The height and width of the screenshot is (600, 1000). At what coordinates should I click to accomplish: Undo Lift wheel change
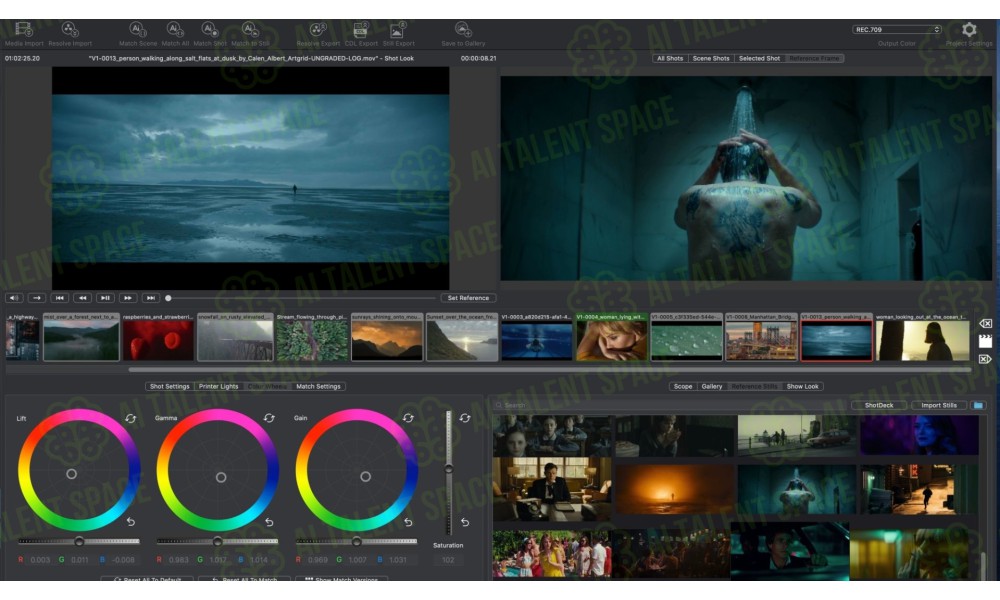click(131, 522)
